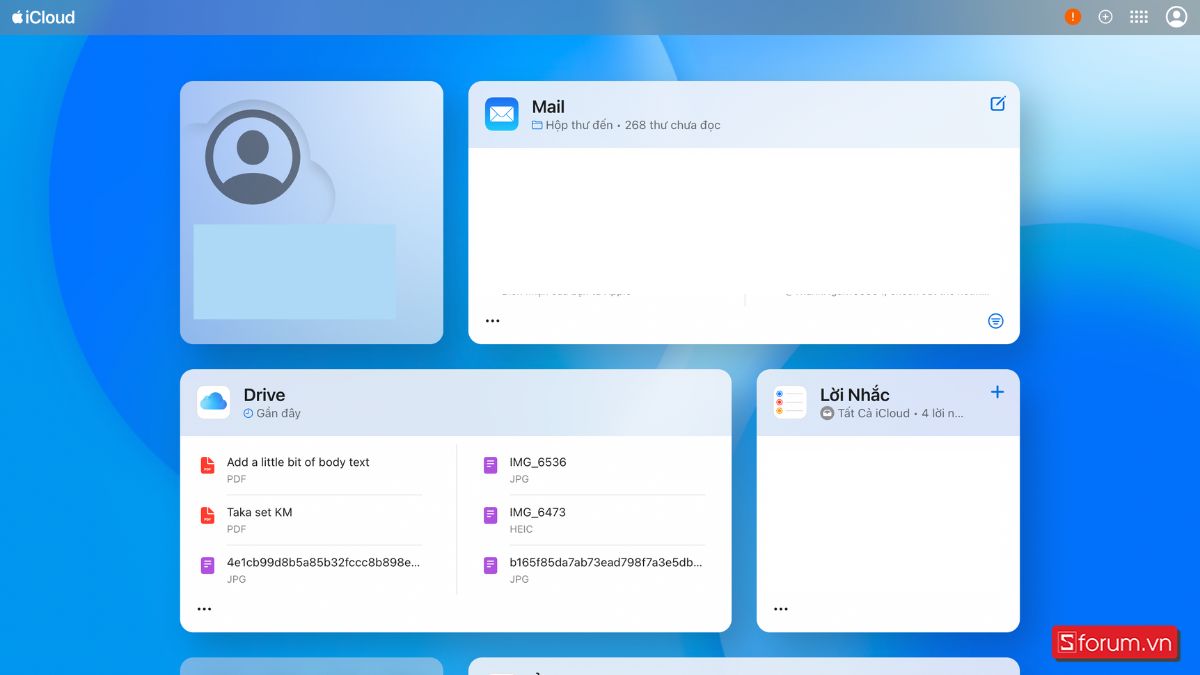Click image icon beside b165f85da7ab file
The width and height of the screenshot is (1200, 675).
tap(490, 565)
